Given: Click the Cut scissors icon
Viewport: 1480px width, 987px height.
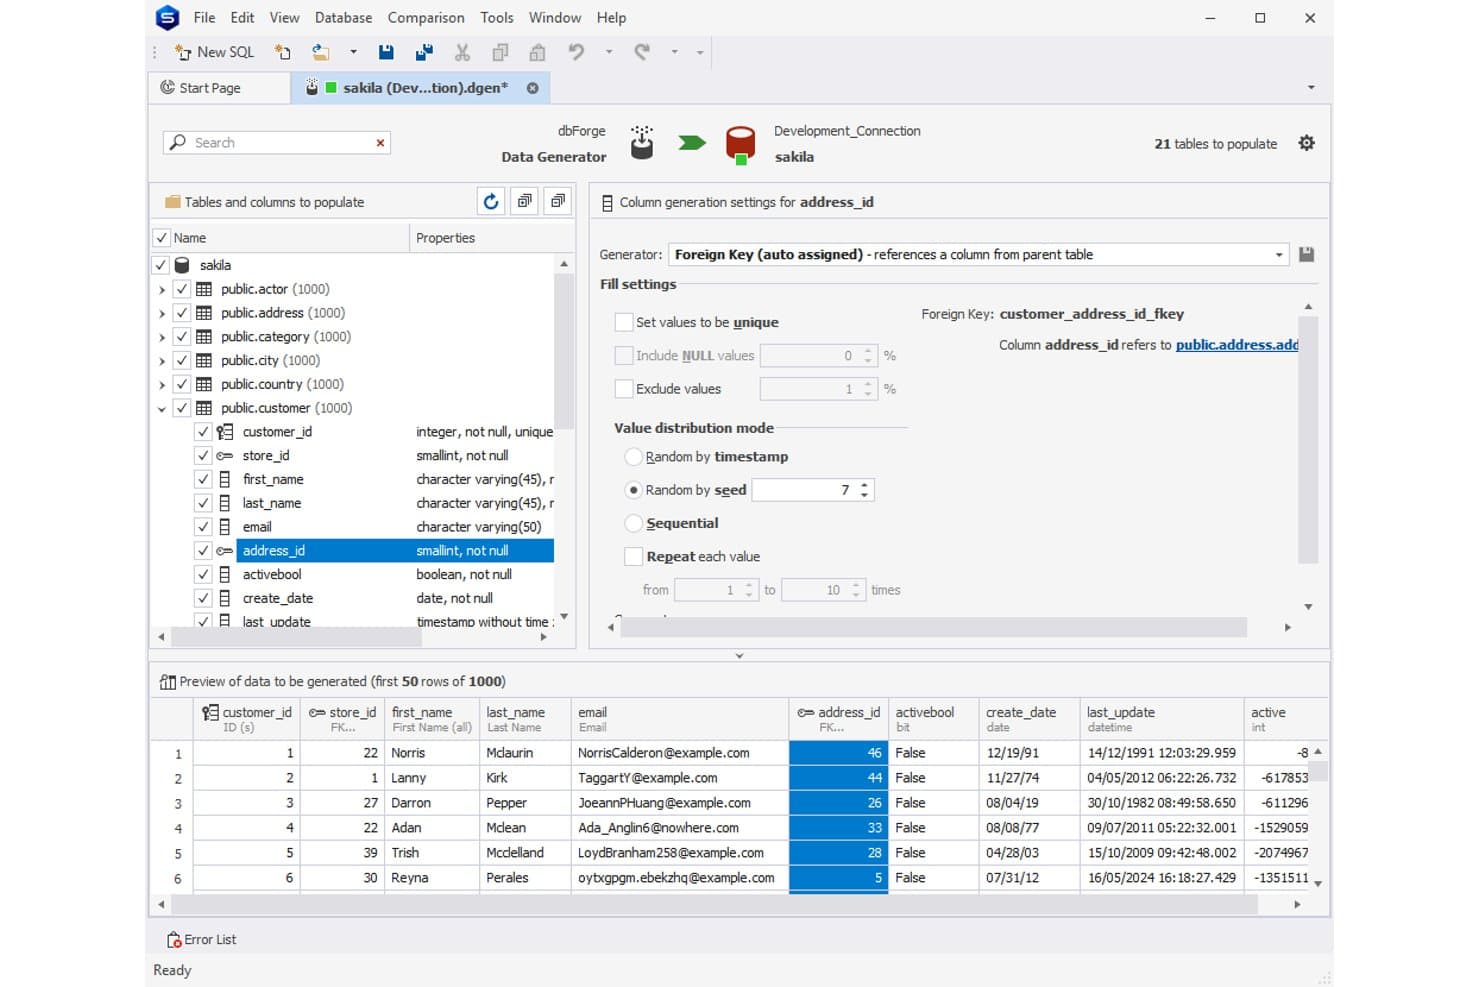Looking at the screenshot, I should point(462,52).
